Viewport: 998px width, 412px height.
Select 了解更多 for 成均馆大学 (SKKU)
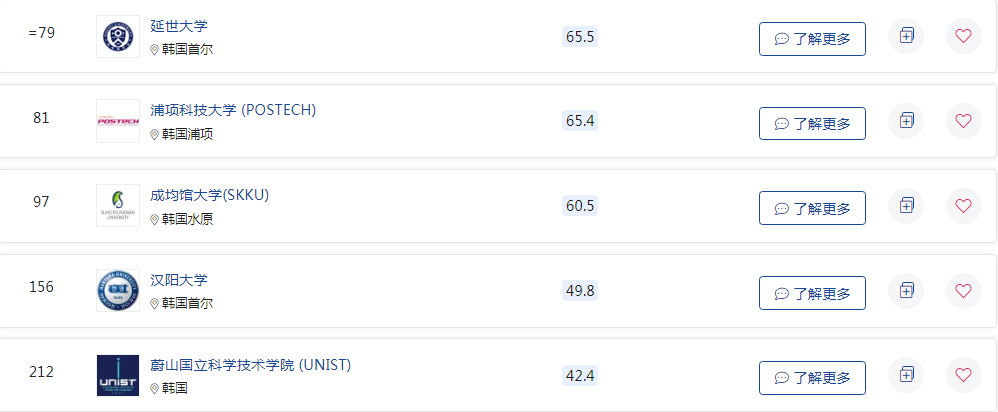click(812, 208)
